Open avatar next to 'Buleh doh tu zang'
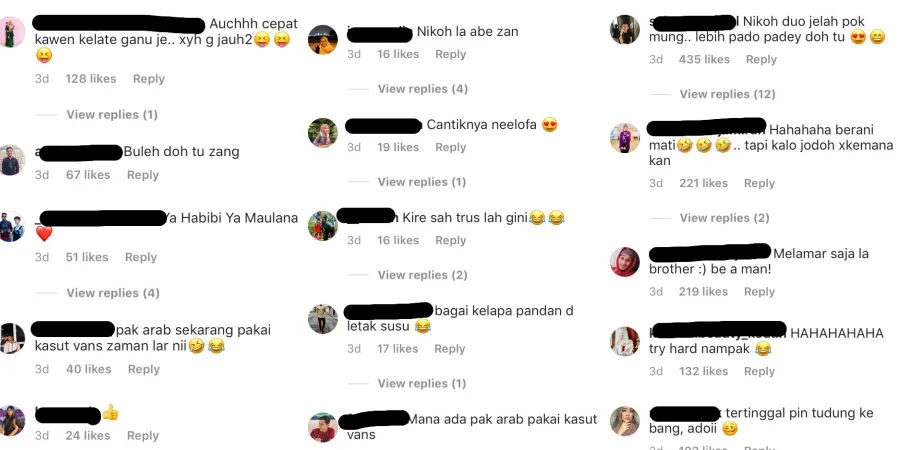Viewport: 900px width, 450px height. coord(11,160)
